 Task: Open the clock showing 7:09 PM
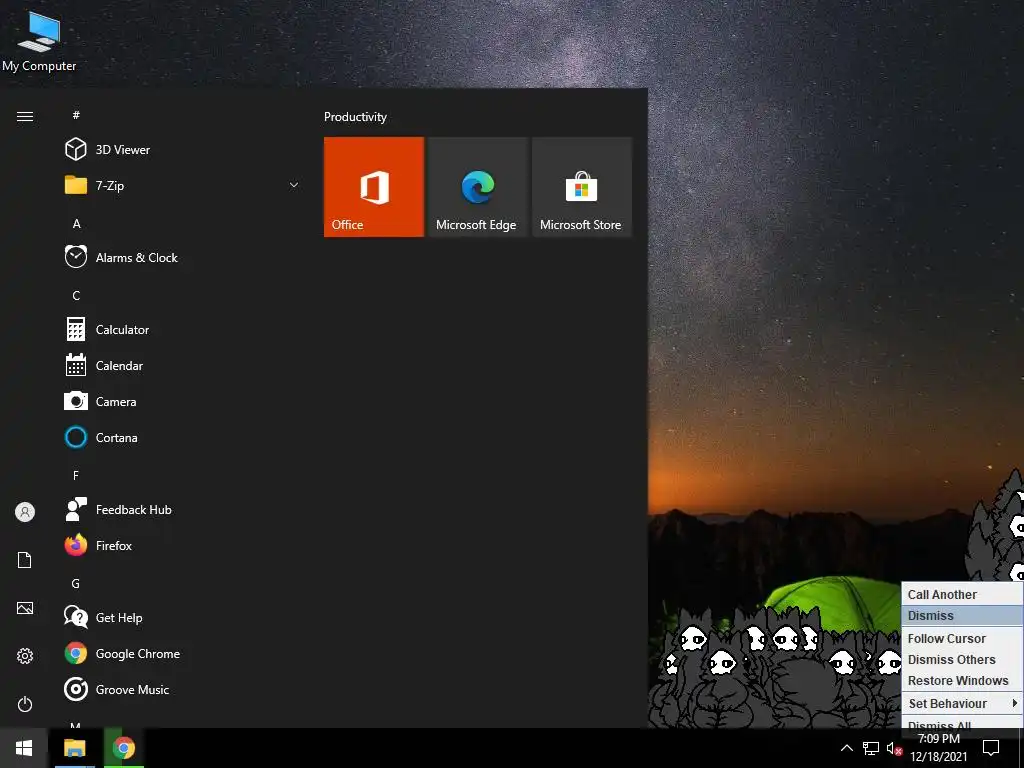pyautogui.click(x=938, y=748)
